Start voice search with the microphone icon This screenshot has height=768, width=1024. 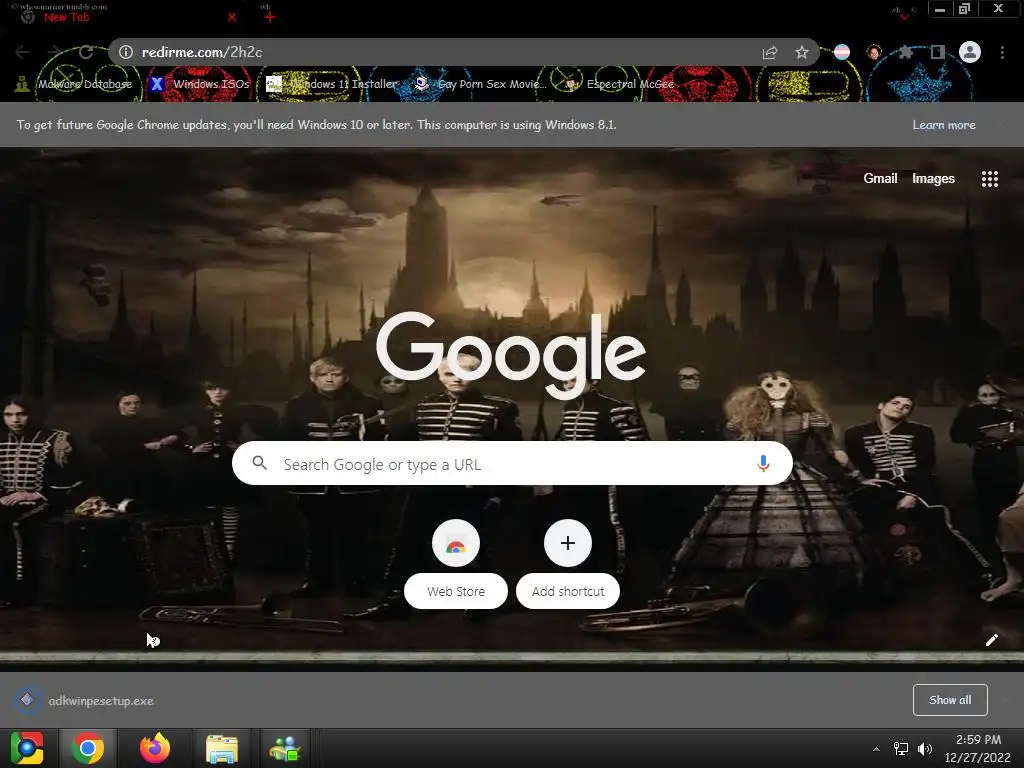(x=763, y=464)
